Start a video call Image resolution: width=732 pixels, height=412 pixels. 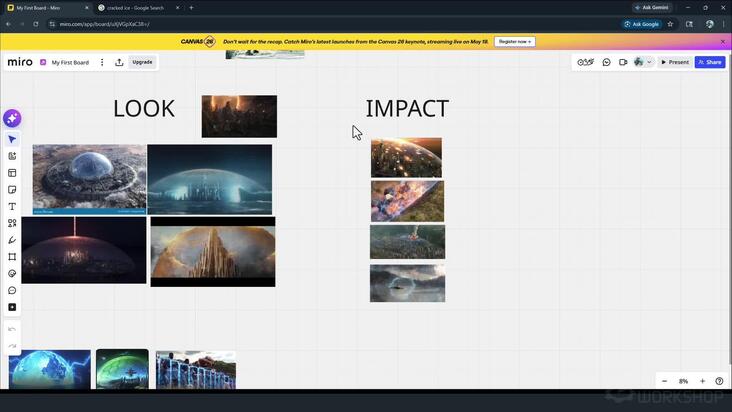coord(623,62)
